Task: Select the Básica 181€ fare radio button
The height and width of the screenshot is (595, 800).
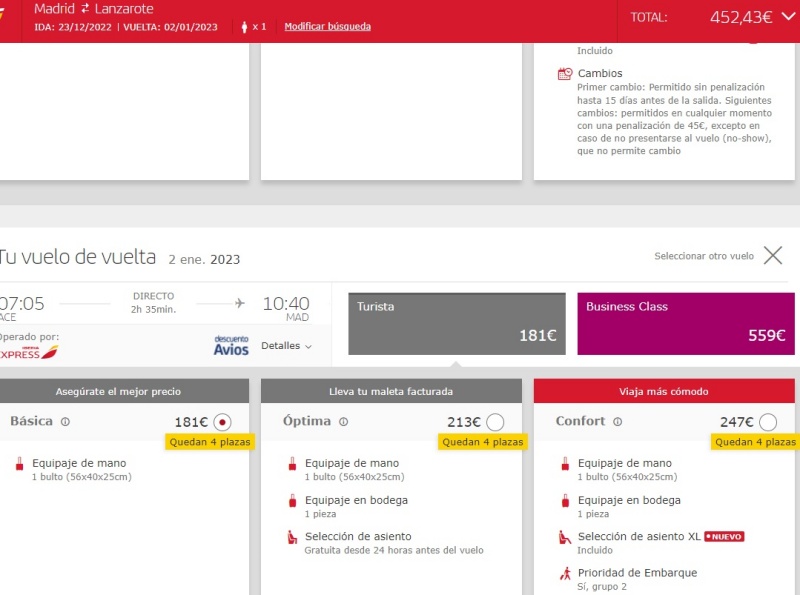Action: 222,422
